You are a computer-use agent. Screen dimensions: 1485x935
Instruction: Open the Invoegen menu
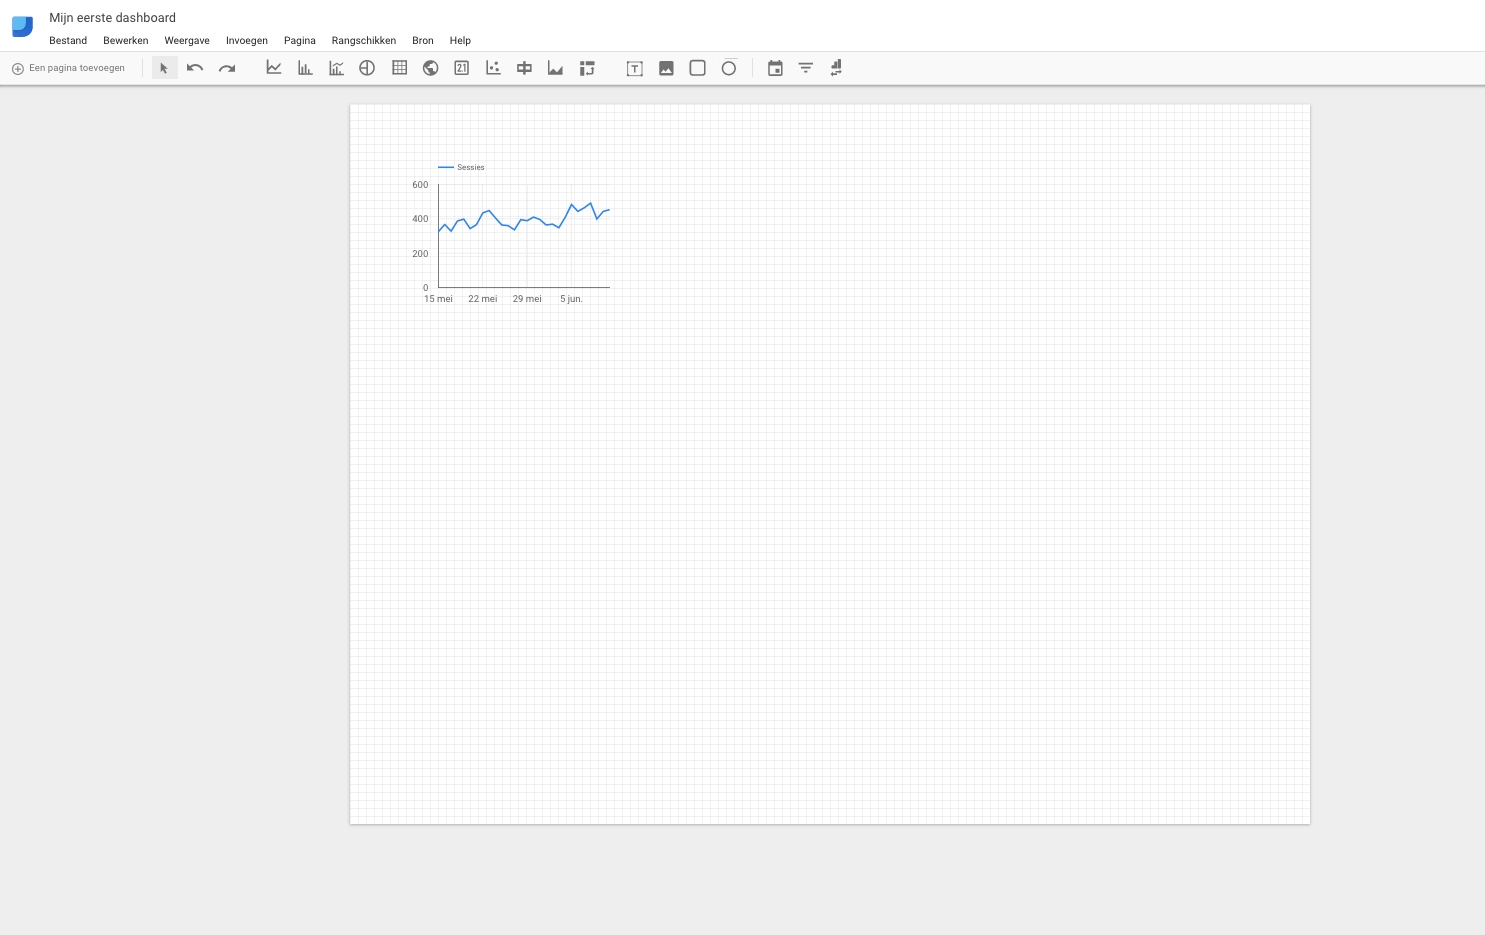point(247,41)
